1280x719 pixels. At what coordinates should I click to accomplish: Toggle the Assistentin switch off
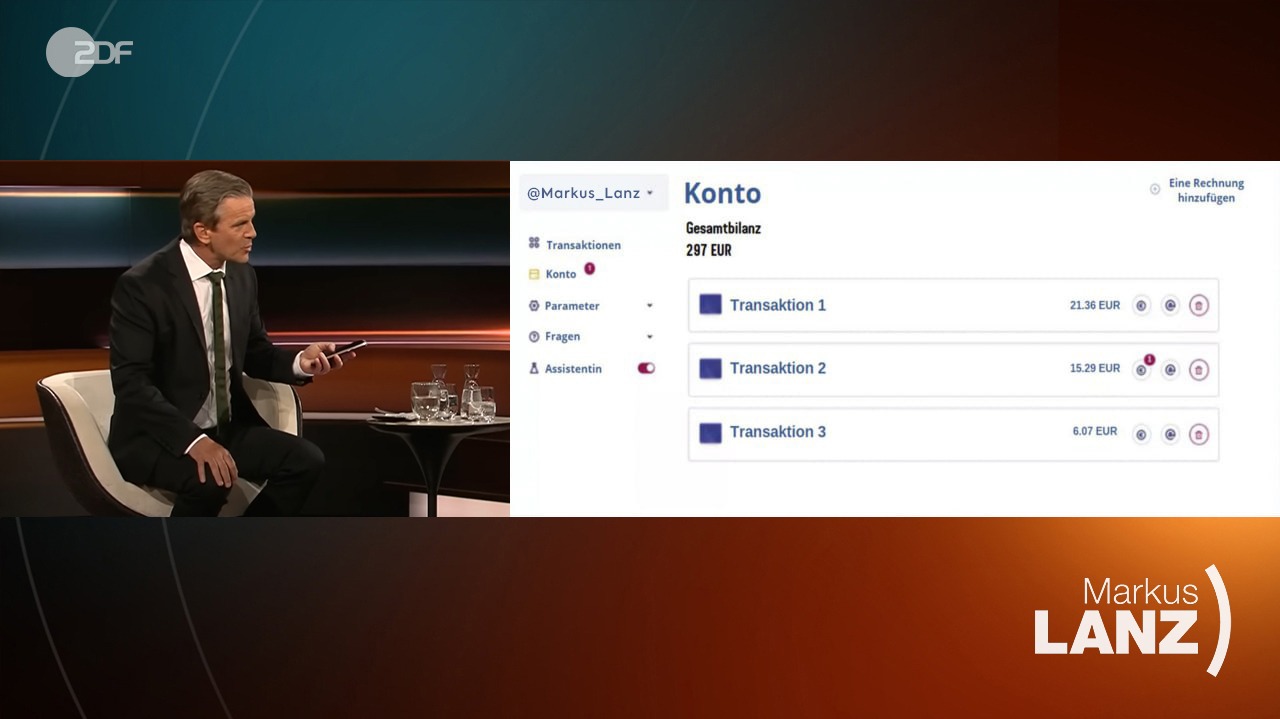click(646, 368)
